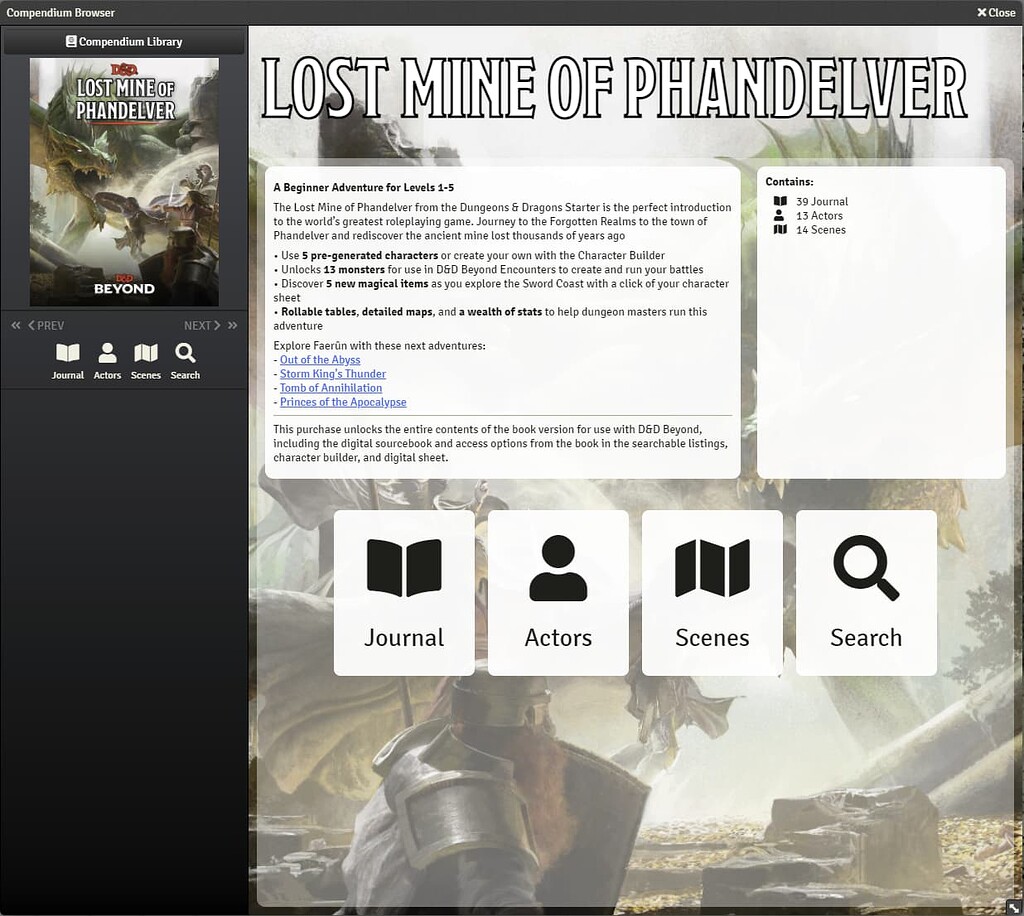Open the Journal sidebar icon

(x=67, y=358)
